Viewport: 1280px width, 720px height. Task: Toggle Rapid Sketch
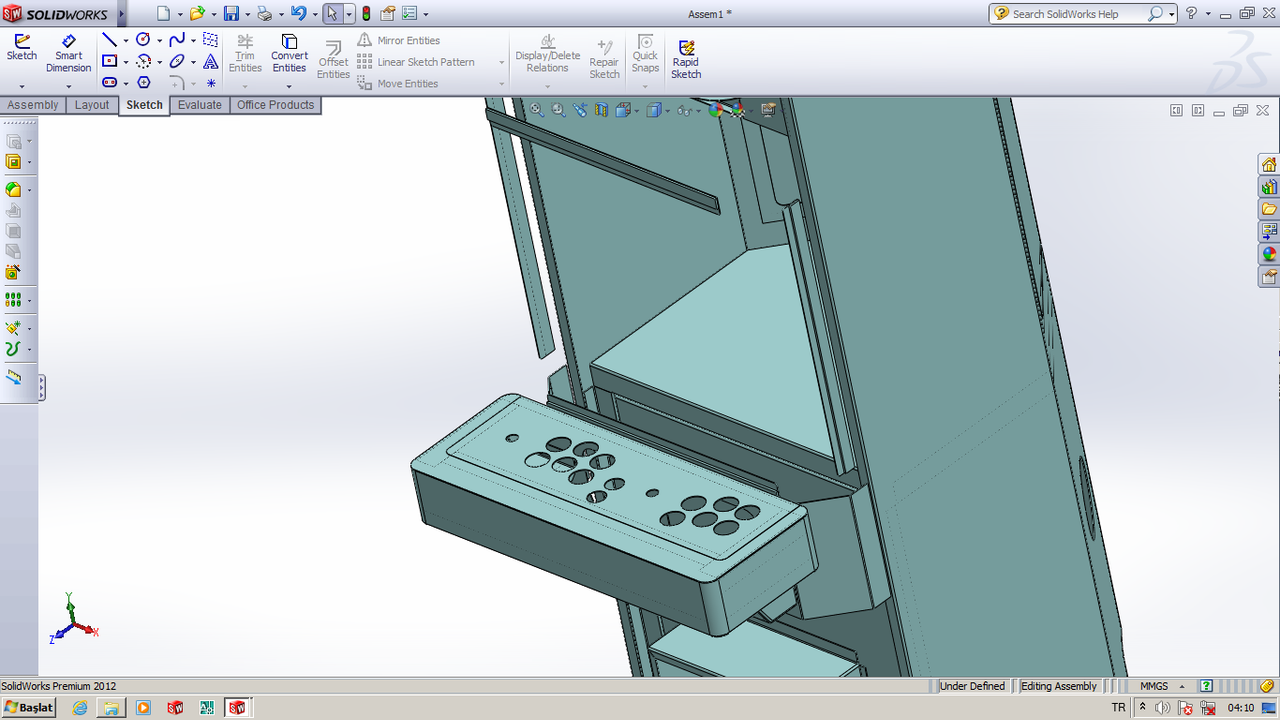686,59
